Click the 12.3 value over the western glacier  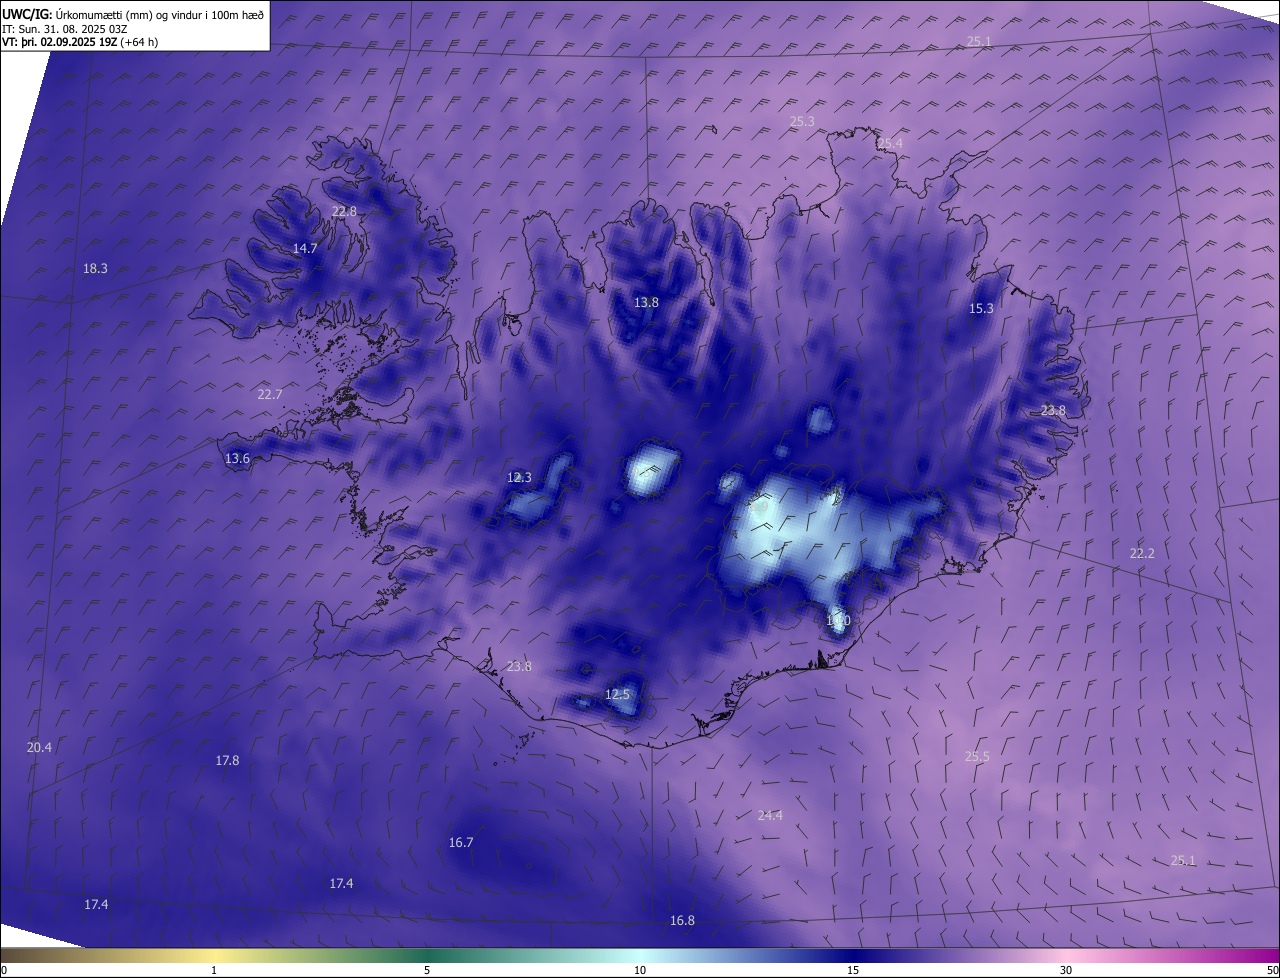[519, 477]
